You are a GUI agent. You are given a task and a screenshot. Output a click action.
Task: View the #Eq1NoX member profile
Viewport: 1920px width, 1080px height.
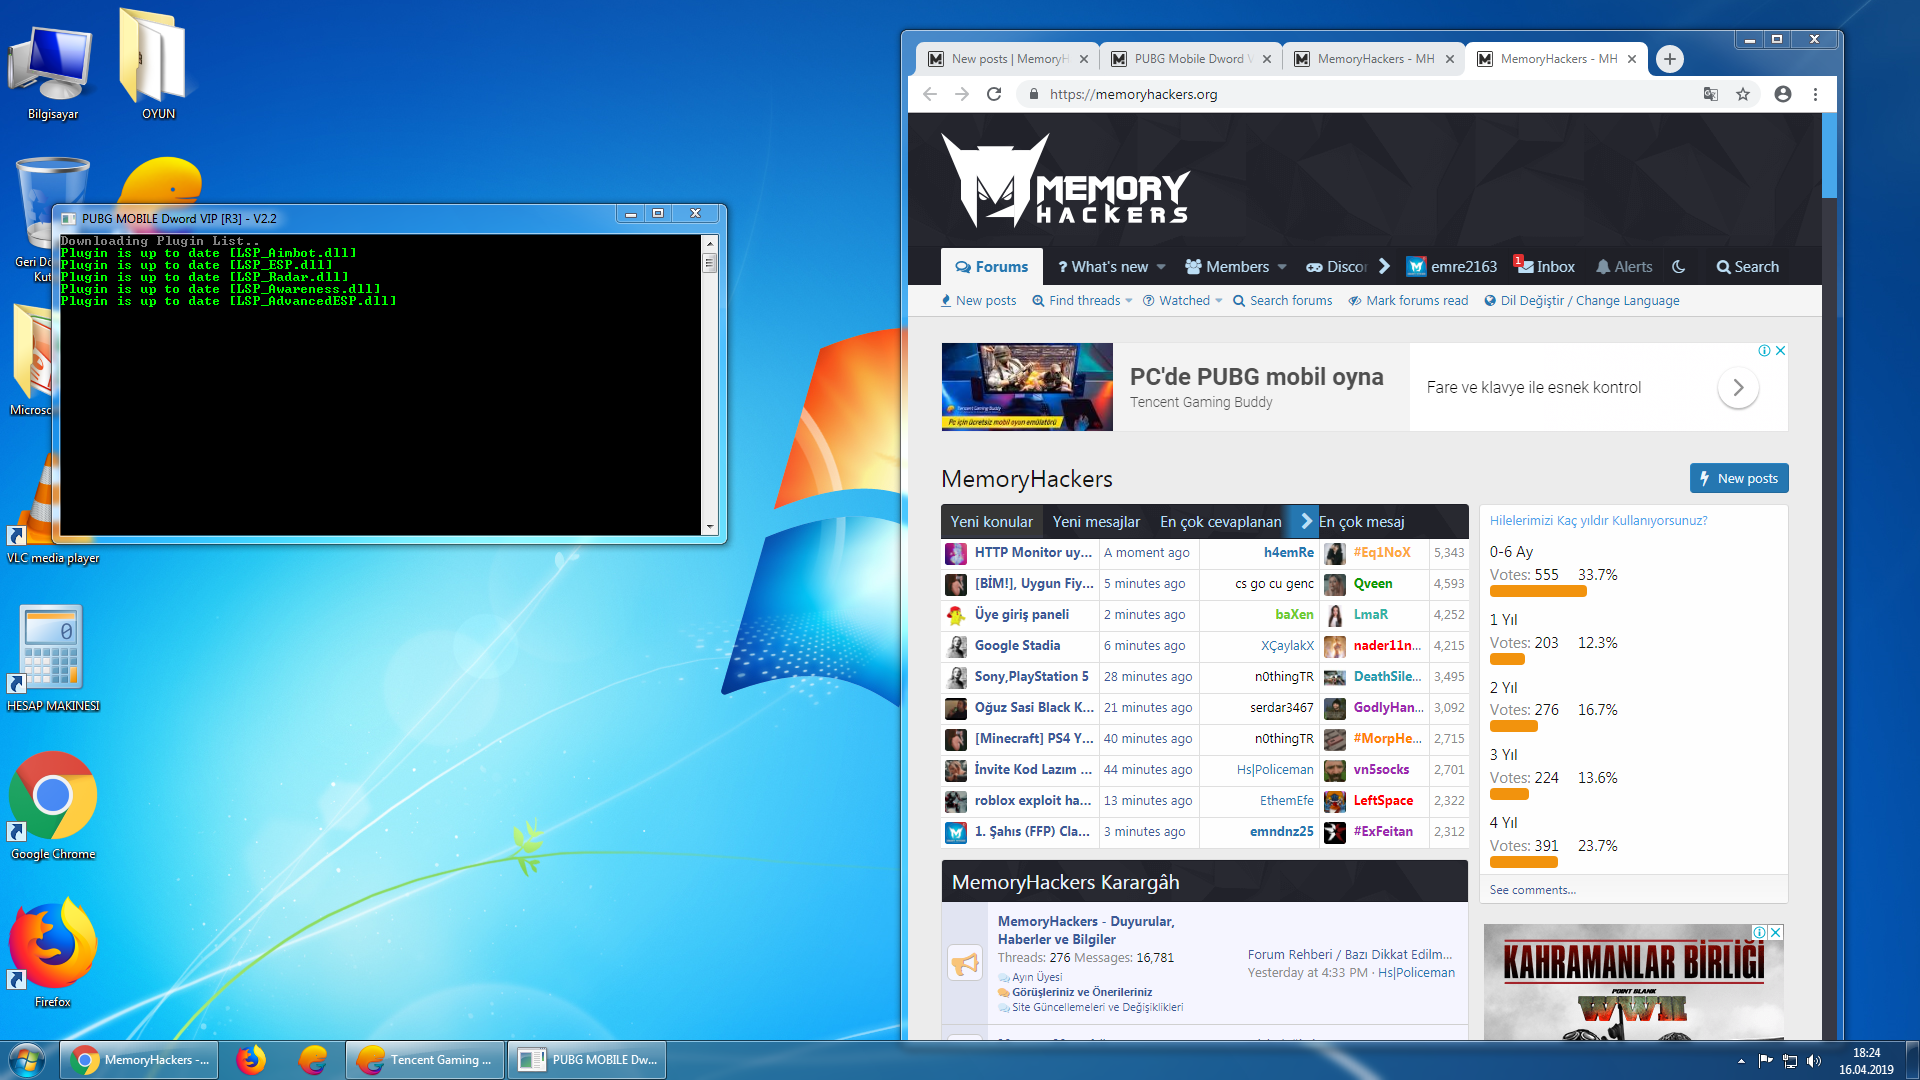point(1382,553)
